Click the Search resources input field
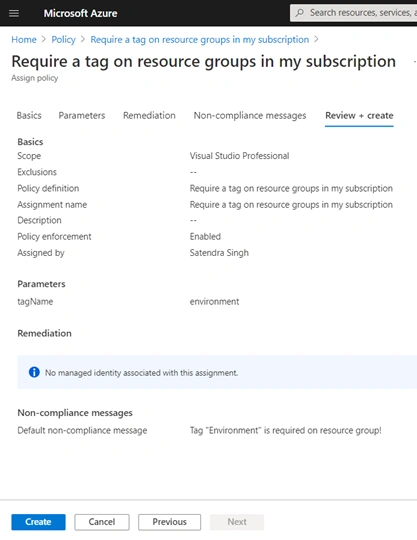 (x=354, y=13)
